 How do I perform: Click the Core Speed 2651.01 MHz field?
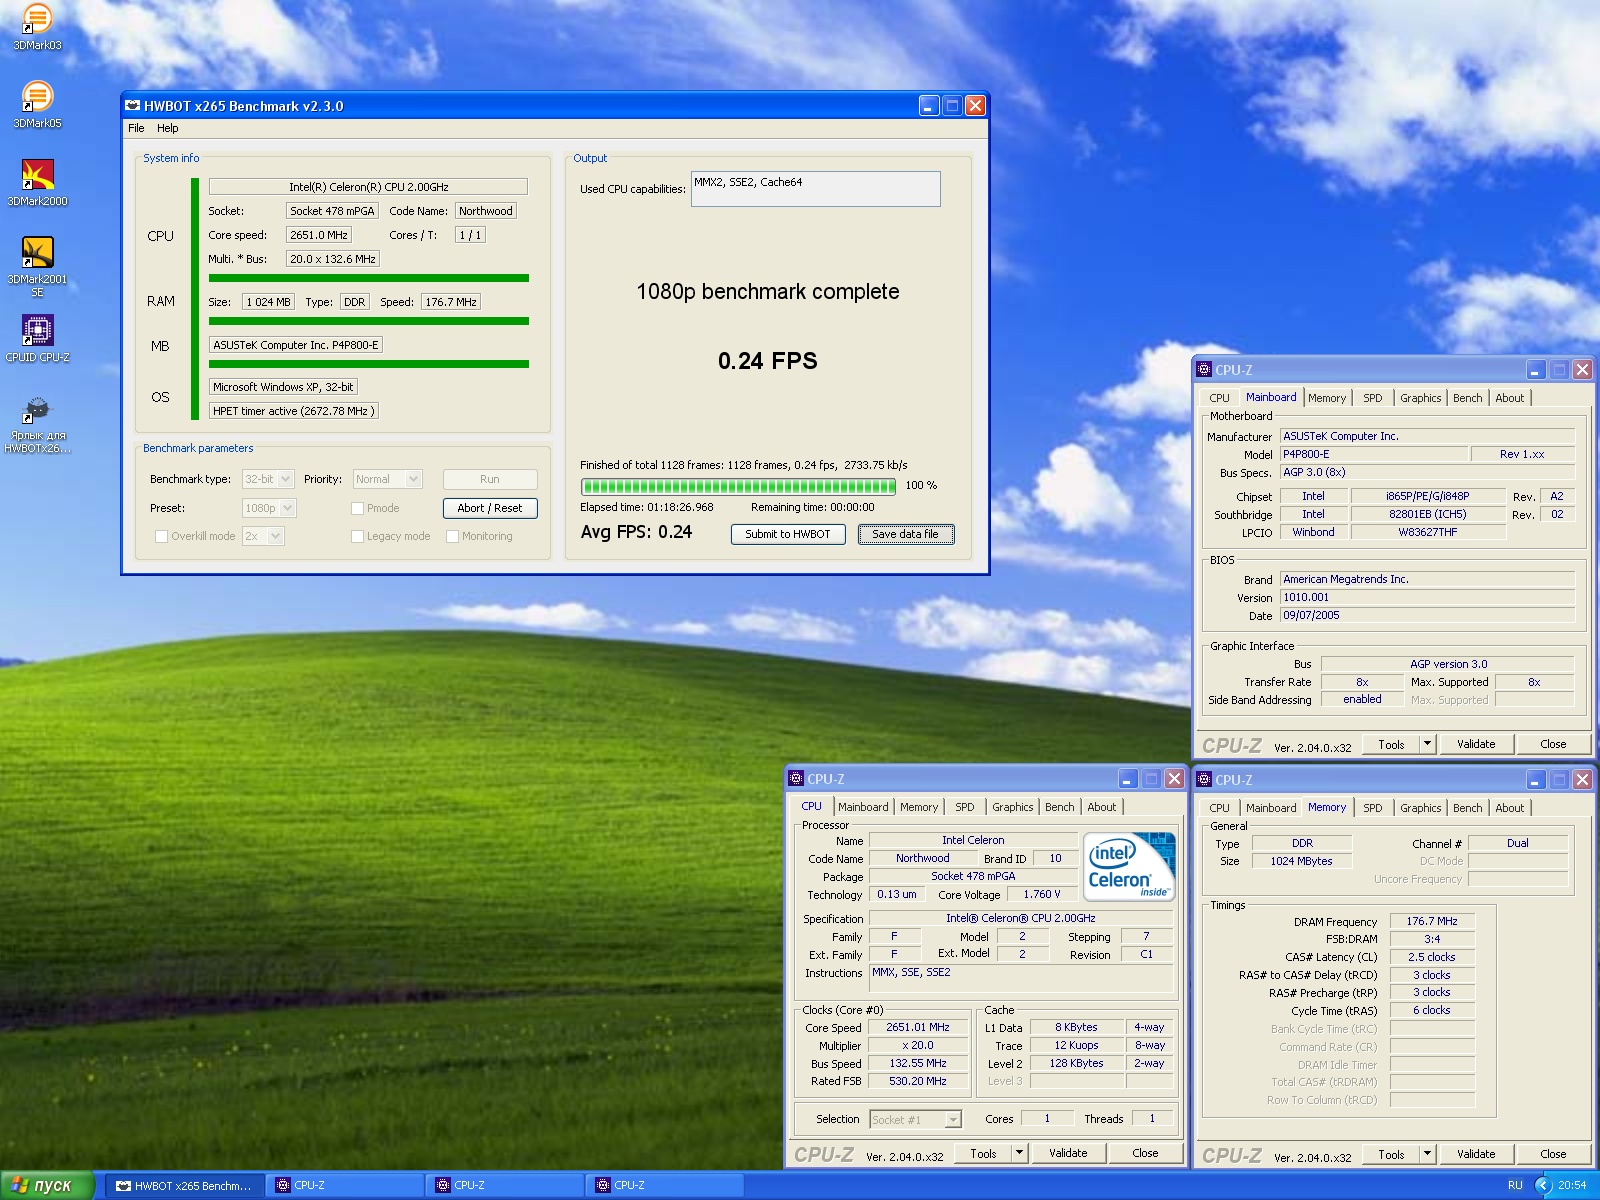tap(918, 1027)
